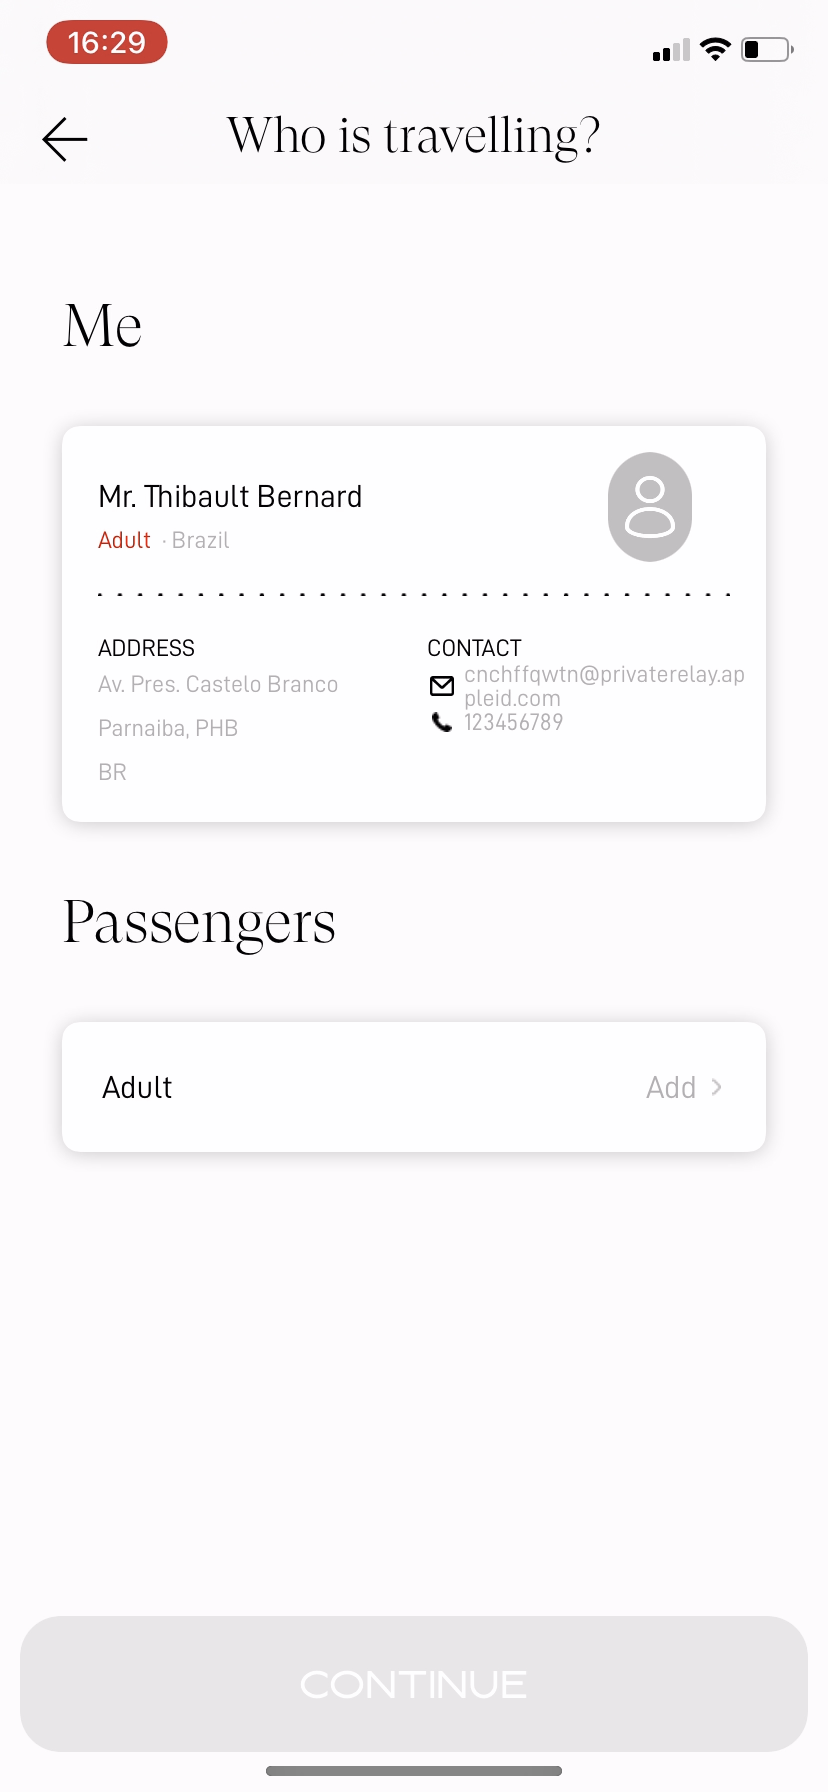Image resolution: width=828 pixels, height=1792 pixels.
Task: Tap the phone number 123456789
Action: (x=514, y=722)
